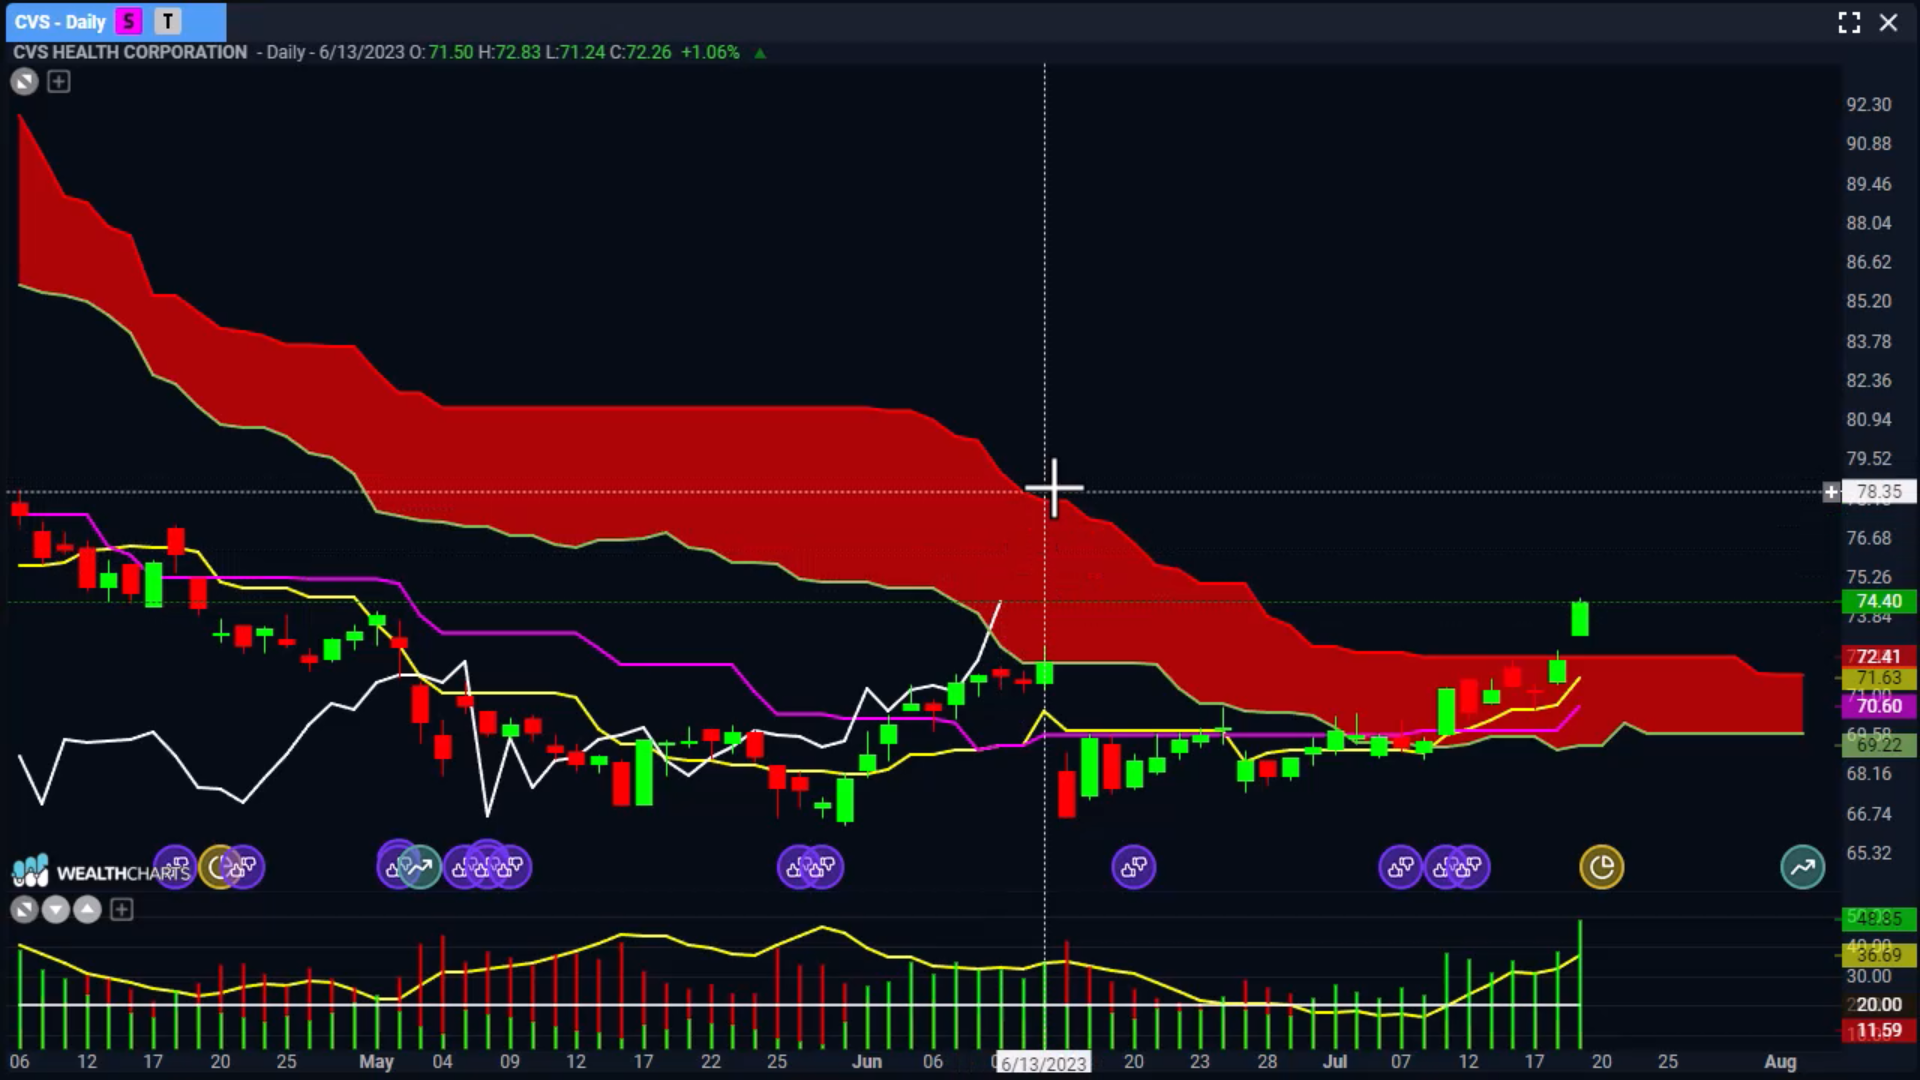Click the magenta 70.60 indicator value label
This screenshot has width=1920, height=1080.
point(1879,706)
